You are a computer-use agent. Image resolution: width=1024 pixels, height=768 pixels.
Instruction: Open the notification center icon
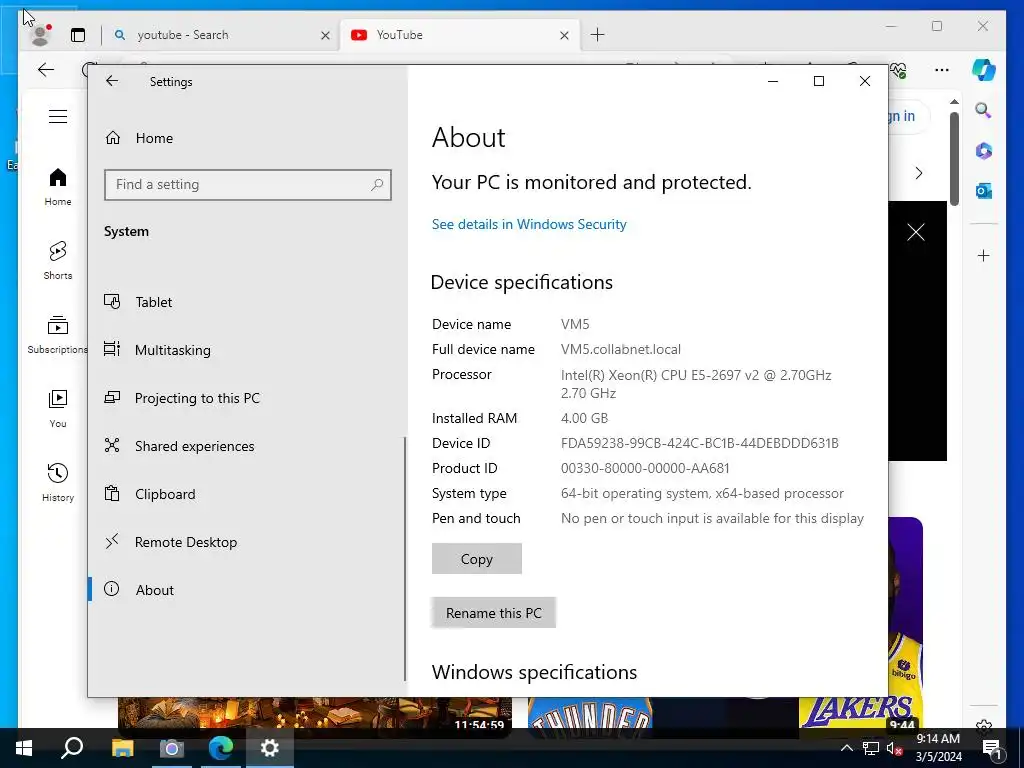click(992, 748)
